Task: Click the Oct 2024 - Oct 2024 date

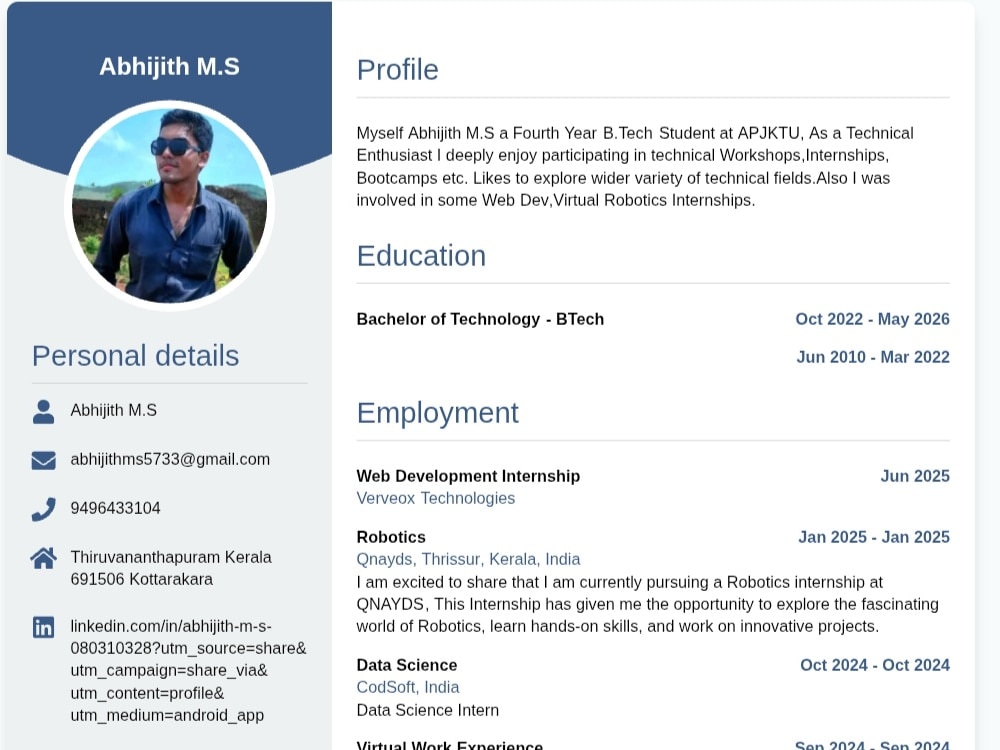Action: [875, 665]
